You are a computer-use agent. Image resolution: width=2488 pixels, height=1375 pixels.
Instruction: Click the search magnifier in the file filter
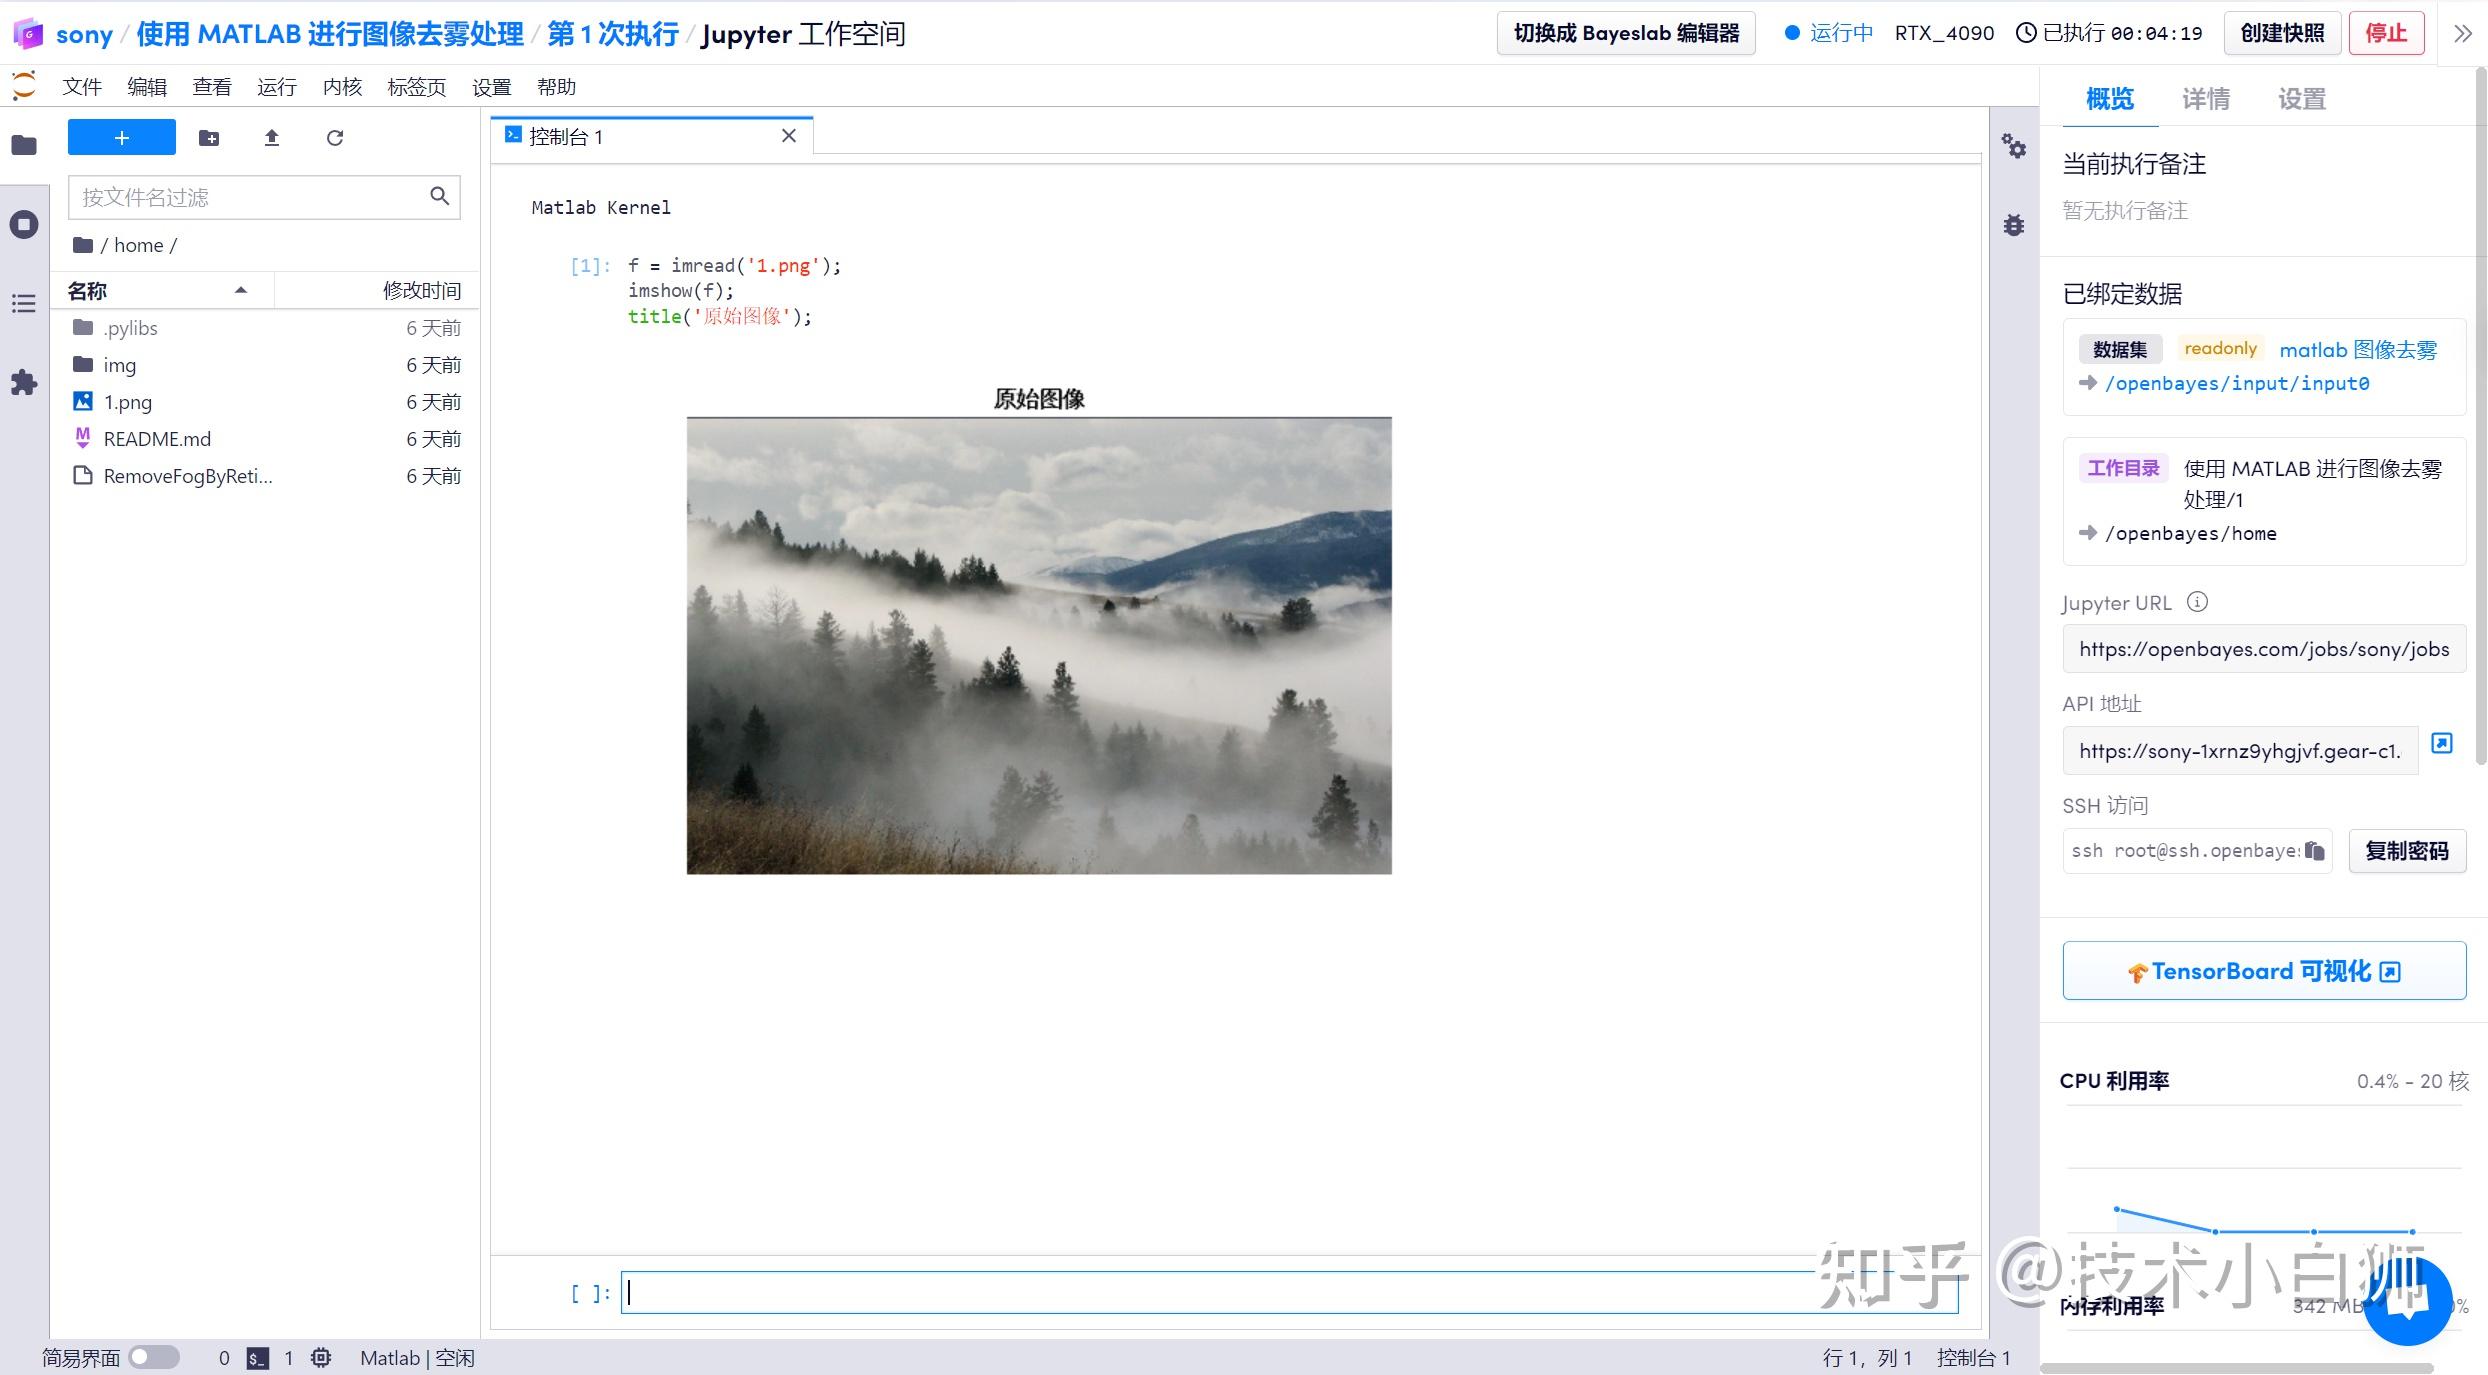439,196
